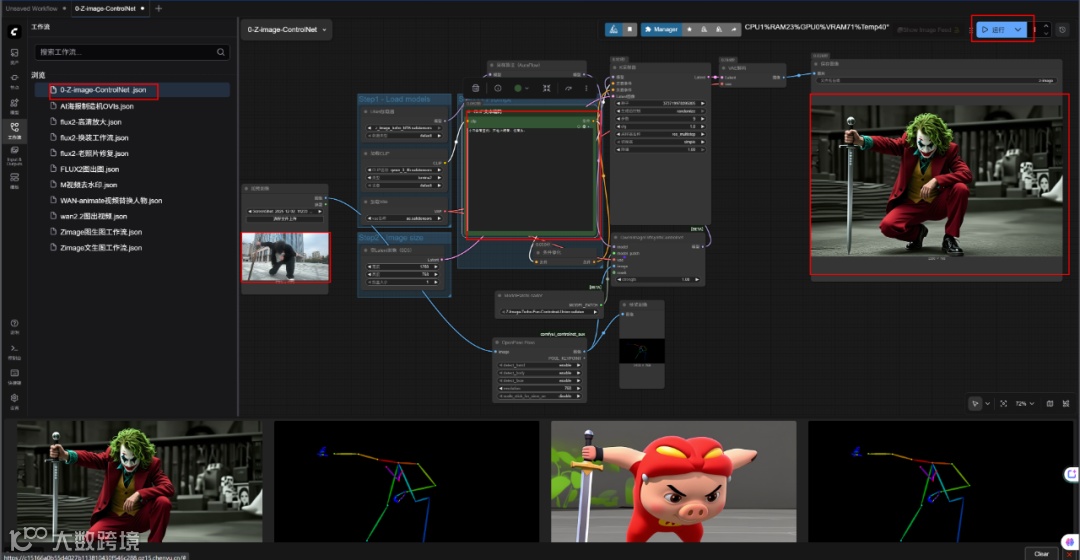Open the model library sidebar icon

tap(14, 105)
